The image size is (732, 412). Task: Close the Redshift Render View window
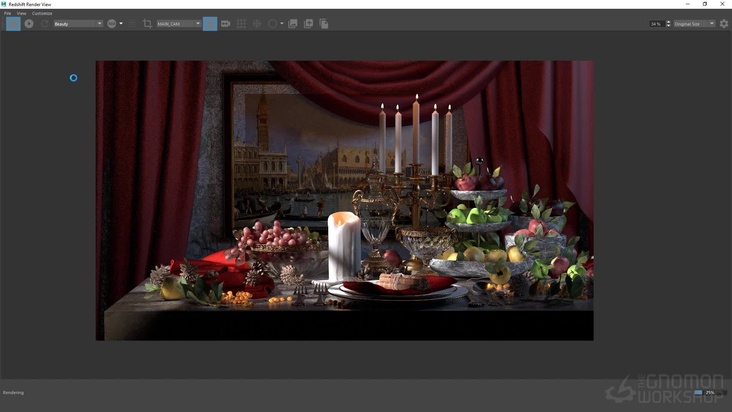click(722, 4)
